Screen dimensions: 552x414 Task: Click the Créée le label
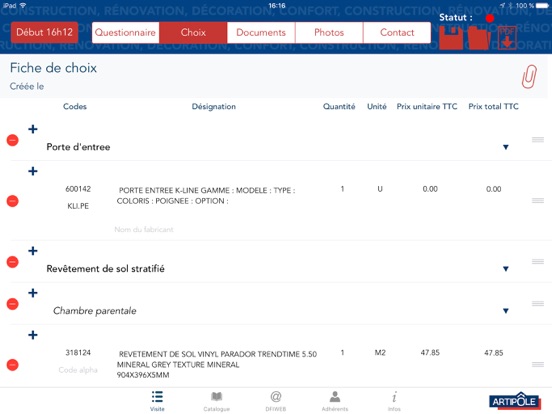27,86
